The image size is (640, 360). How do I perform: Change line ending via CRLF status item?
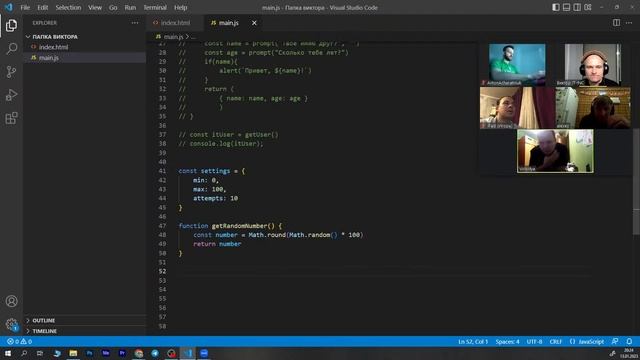pos(556,341)
